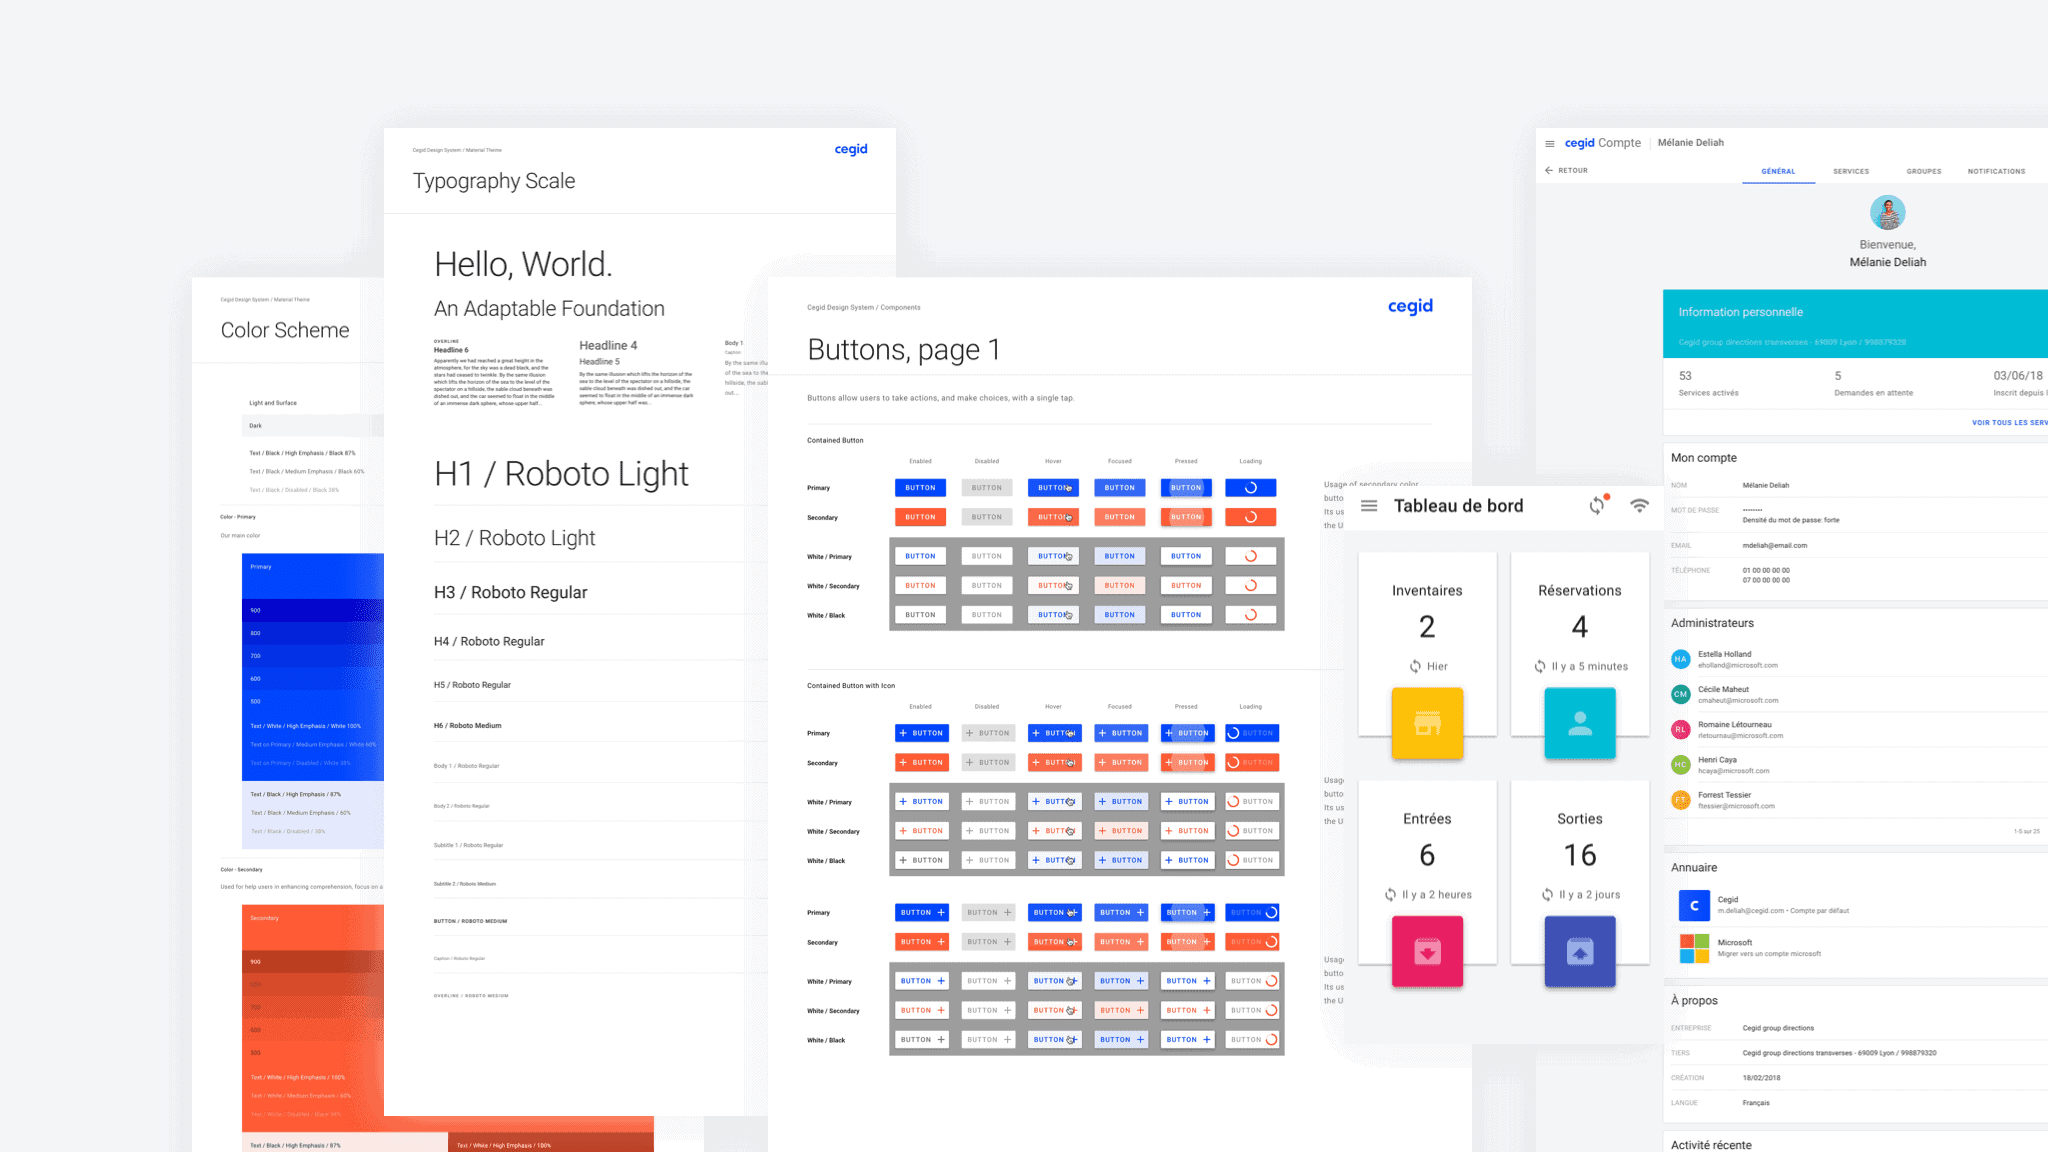This screenshot has width=2048, height=1152.
Task: Switch to the Groupes tab
Action: click(x=1923, y=171)
